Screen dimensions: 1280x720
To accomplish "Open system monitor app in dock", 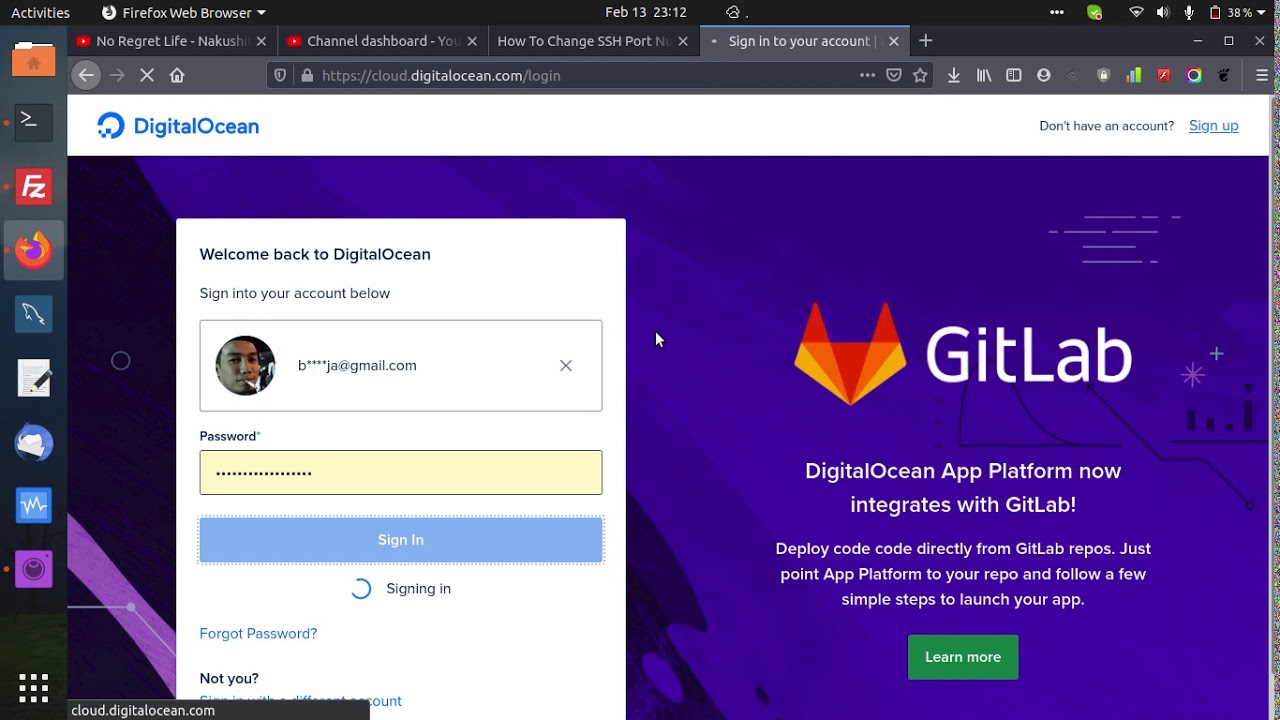I will (x=34, y=506).
